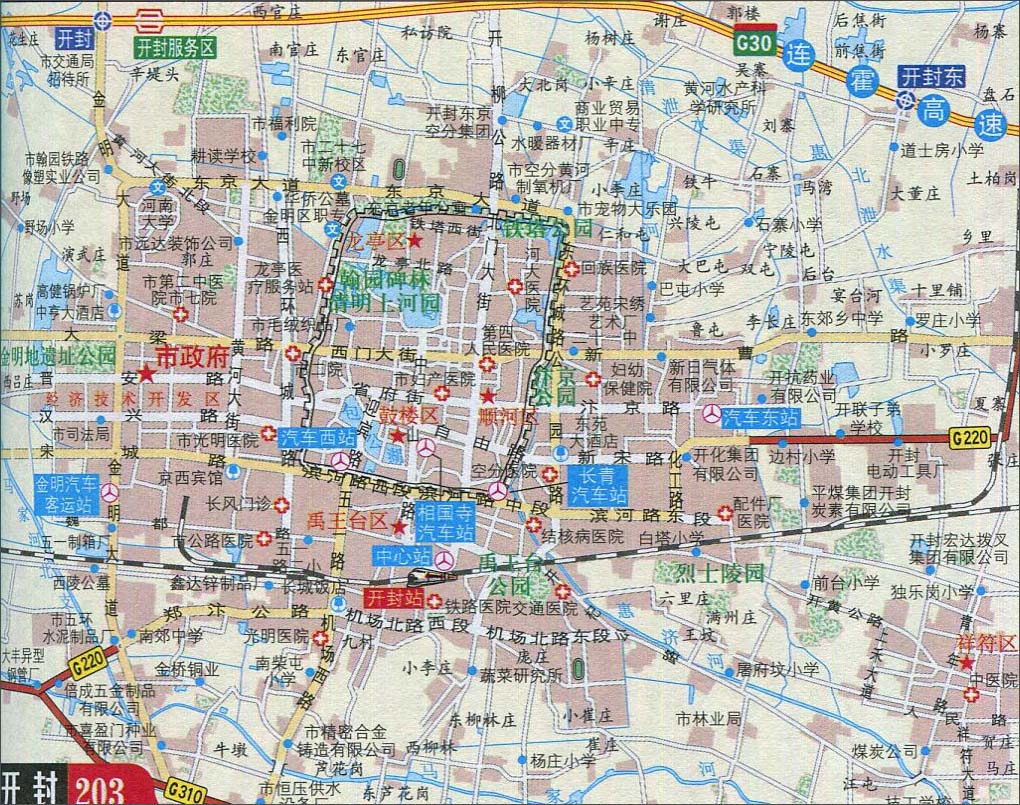Select the 铁塔公园 park label
This screenshot has height=805, width=1020.
547,228
